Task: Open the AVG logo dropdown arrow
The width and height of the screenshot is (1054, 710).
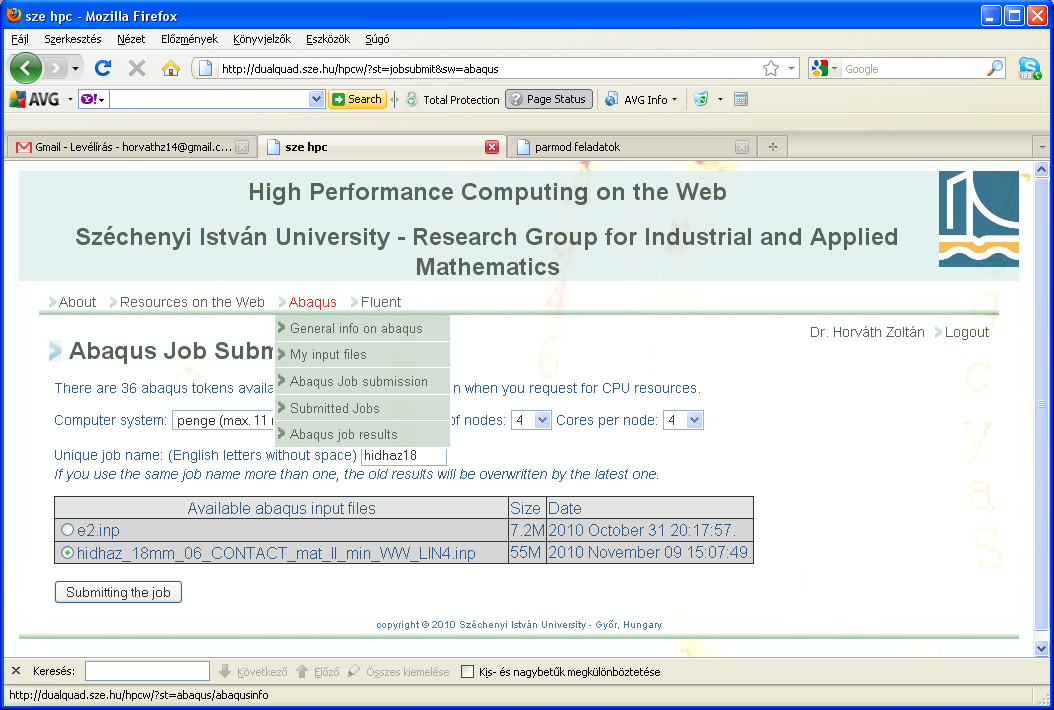Action: 70,100
